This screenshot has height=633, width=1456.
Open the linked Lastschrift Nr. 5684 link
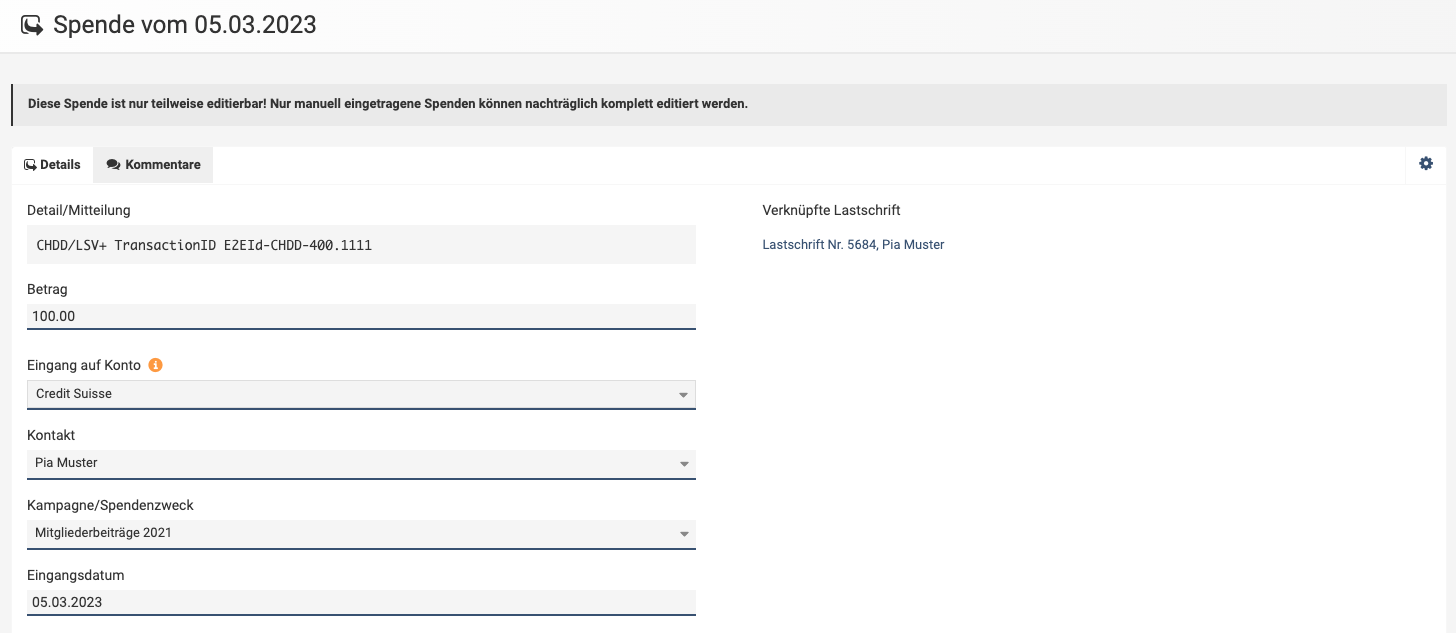pyautogui.click(x=853, y=244)
